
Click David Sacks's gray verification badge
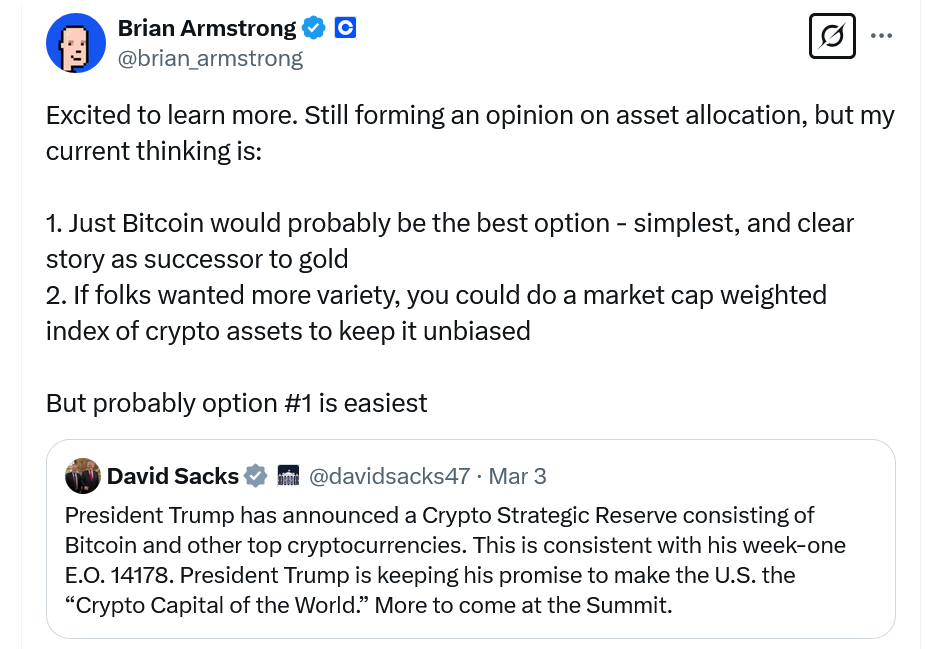pyautogui.click(x=256, y=476)
